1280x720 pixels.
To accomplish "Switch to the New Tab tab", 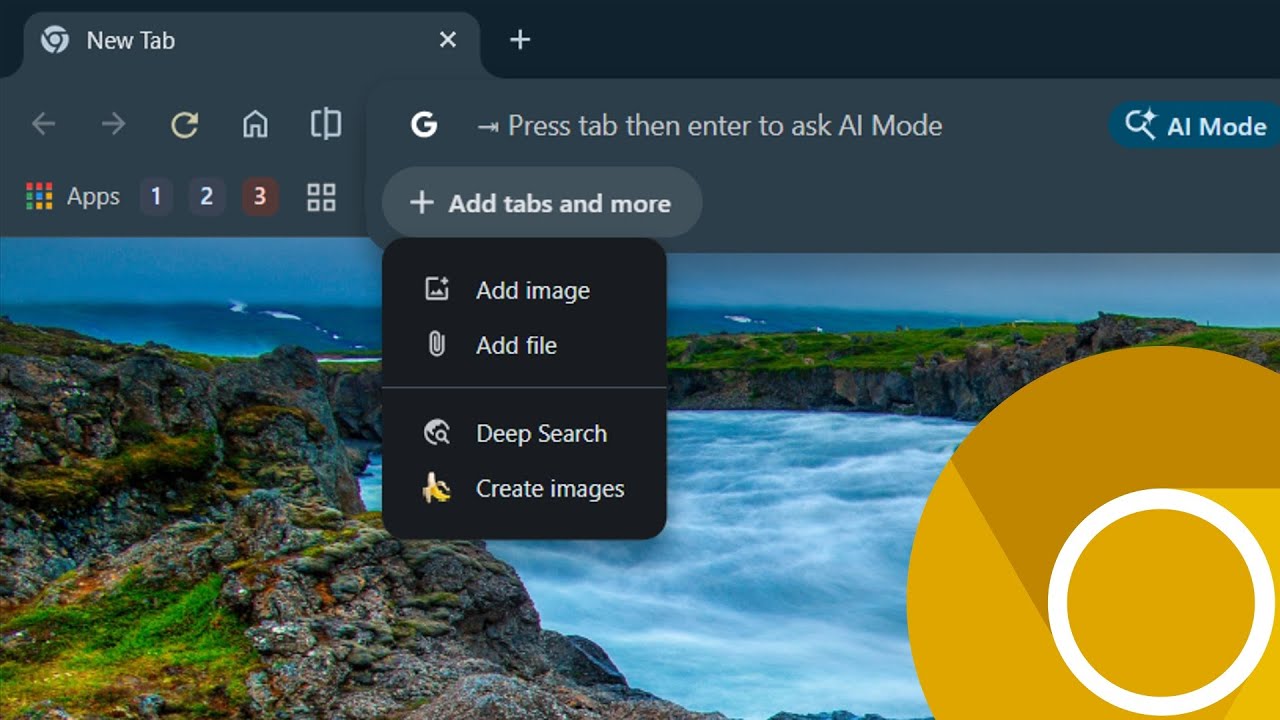I will tap(250, 41).
